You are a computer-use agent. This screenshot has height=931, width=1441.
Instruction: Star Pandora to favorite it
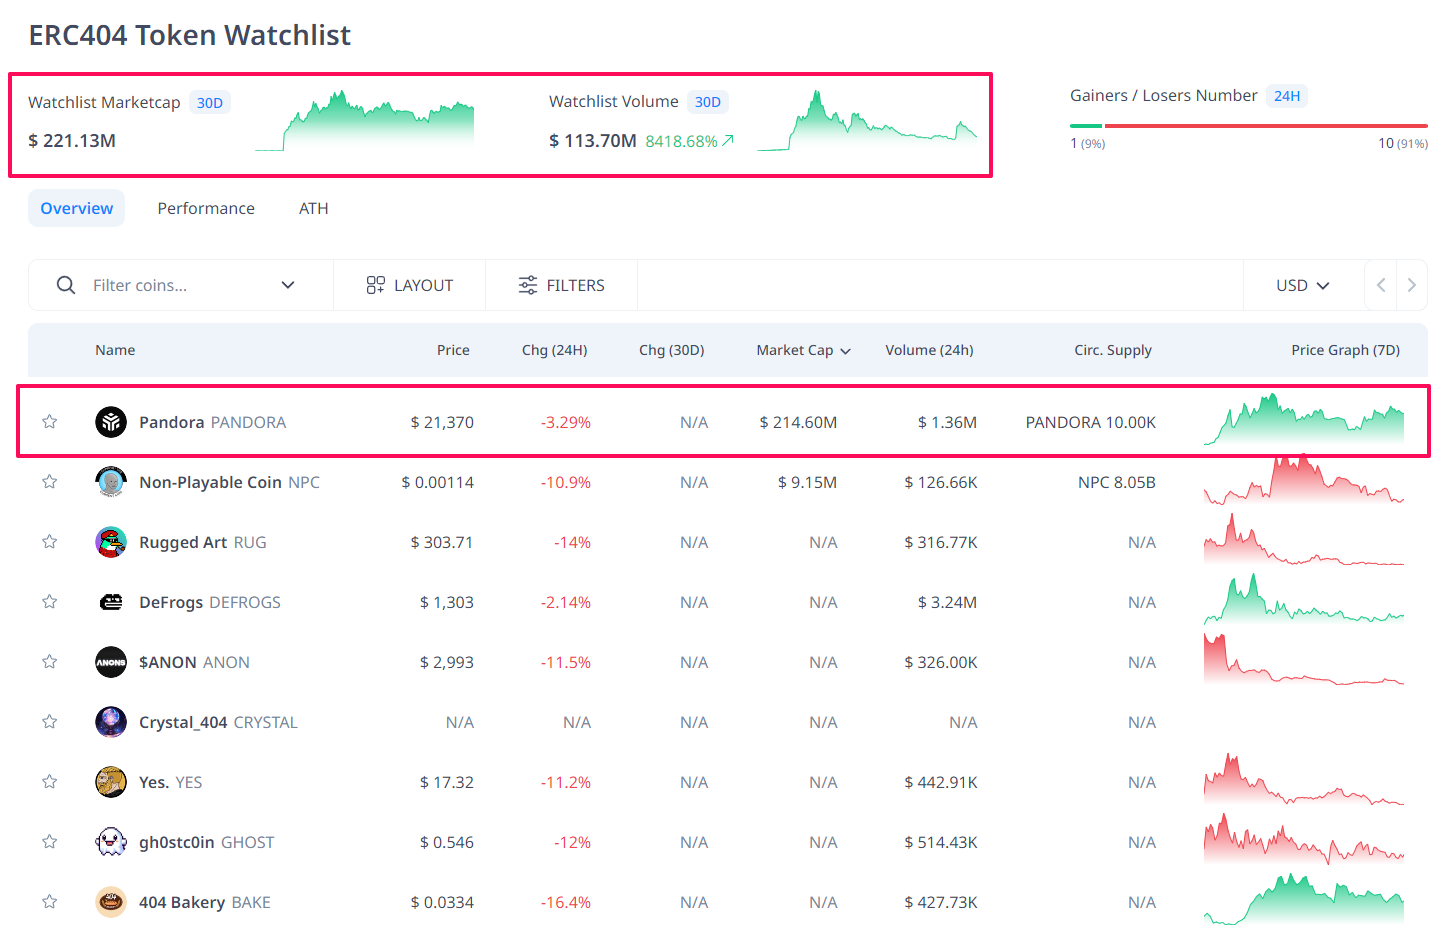point(49,422)
